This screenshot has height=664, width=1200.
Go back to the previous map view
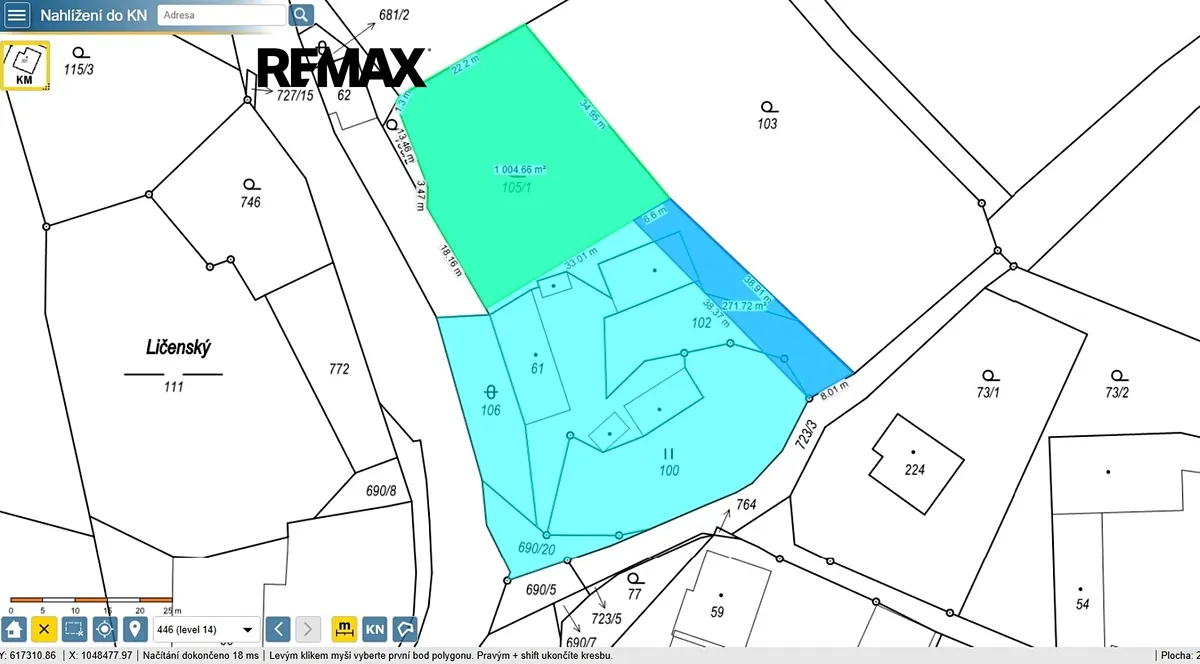point(279,629)
